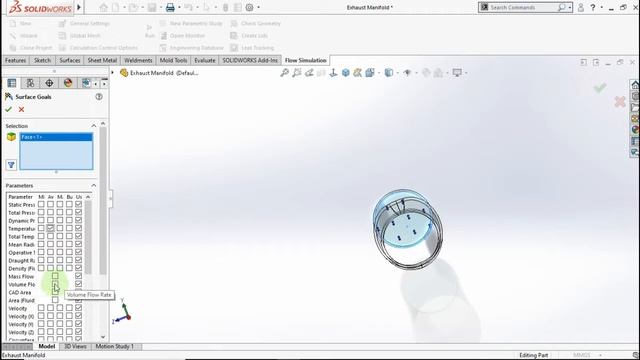Viewport: 640px width, 360px height.
Task: Click the confirmation corner red X
Action: pyautogui.click(x=620, y=101)
